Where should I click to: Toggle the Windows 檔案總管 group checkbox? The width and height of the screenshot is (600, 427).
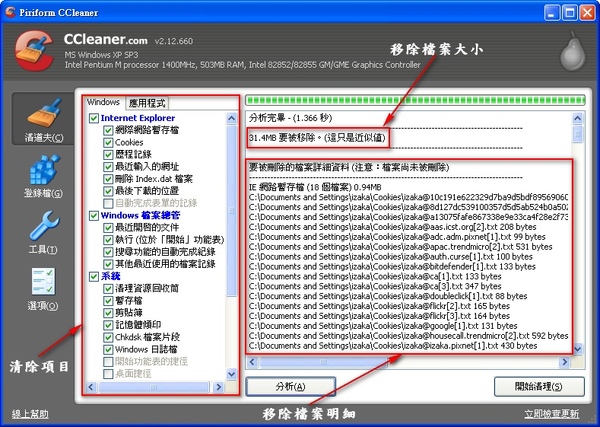click(94, 215)
